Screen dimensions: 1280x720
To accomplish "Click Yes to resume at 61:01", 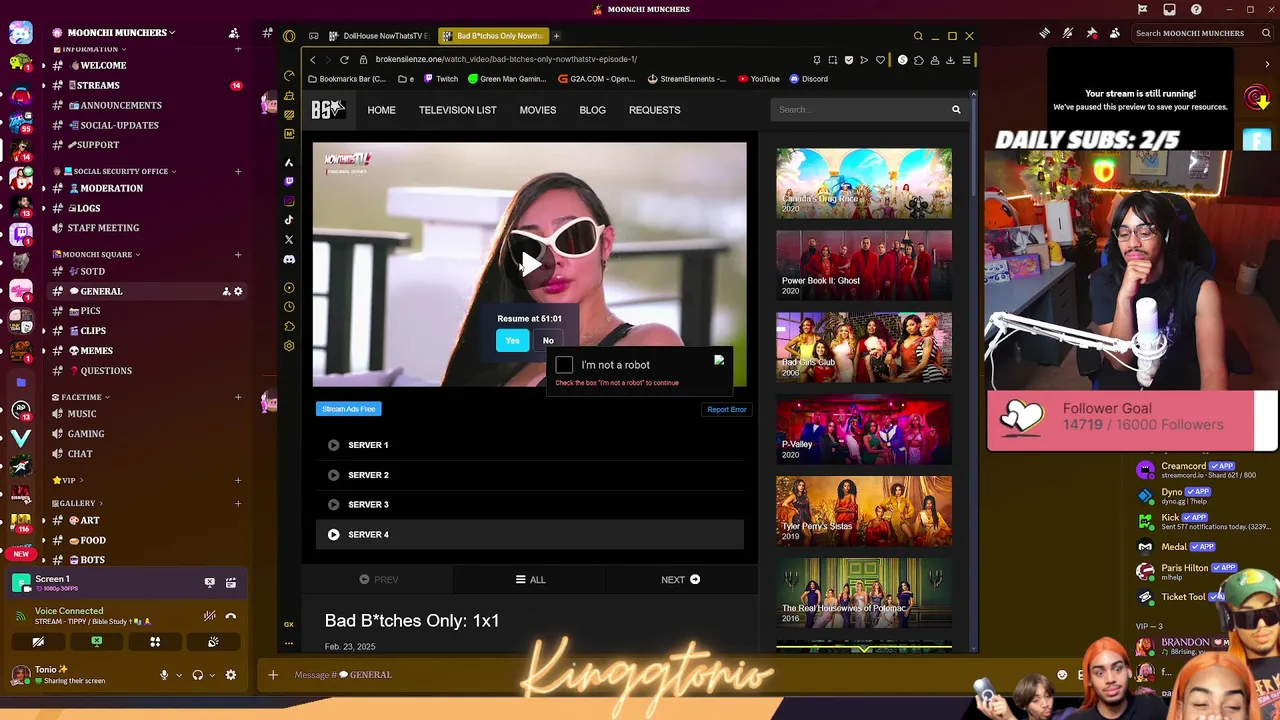I will coord(512,341).
